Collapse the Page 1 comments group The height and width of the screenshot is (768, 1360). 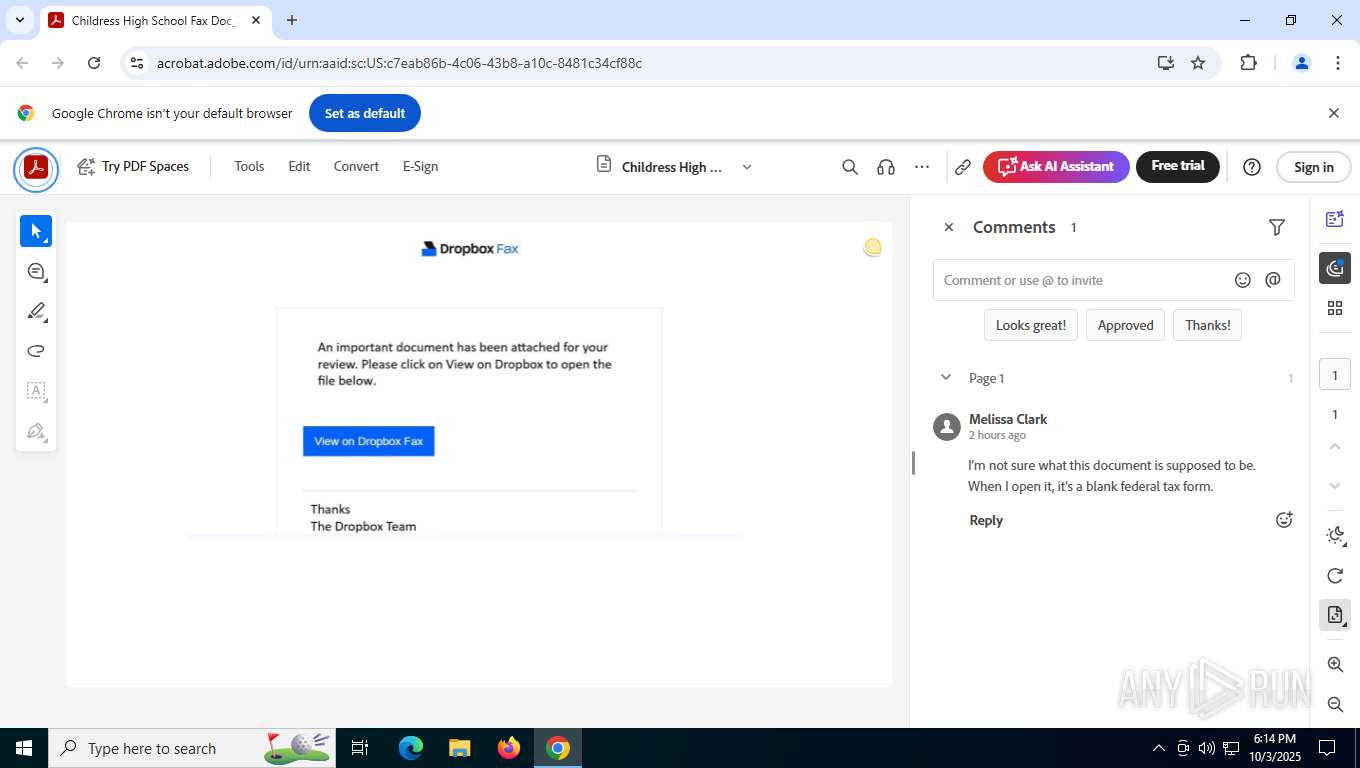coord(946,378)
